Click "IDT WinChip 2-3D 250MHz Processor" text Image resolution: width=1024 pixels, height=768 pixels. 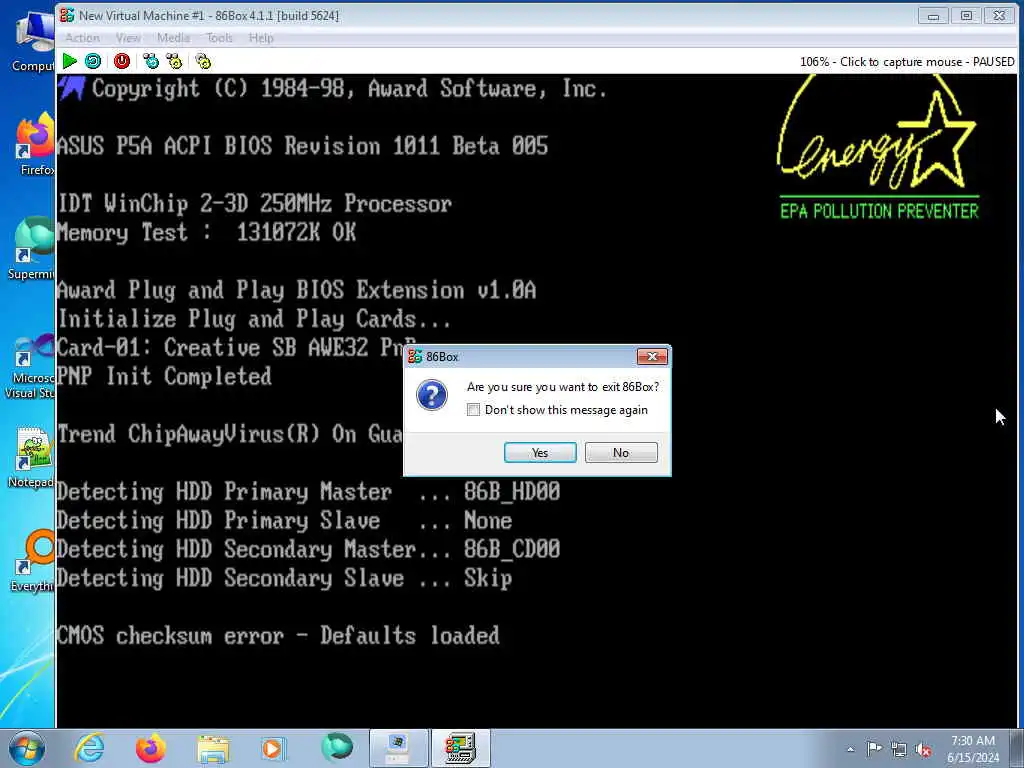tap(255, 204)
